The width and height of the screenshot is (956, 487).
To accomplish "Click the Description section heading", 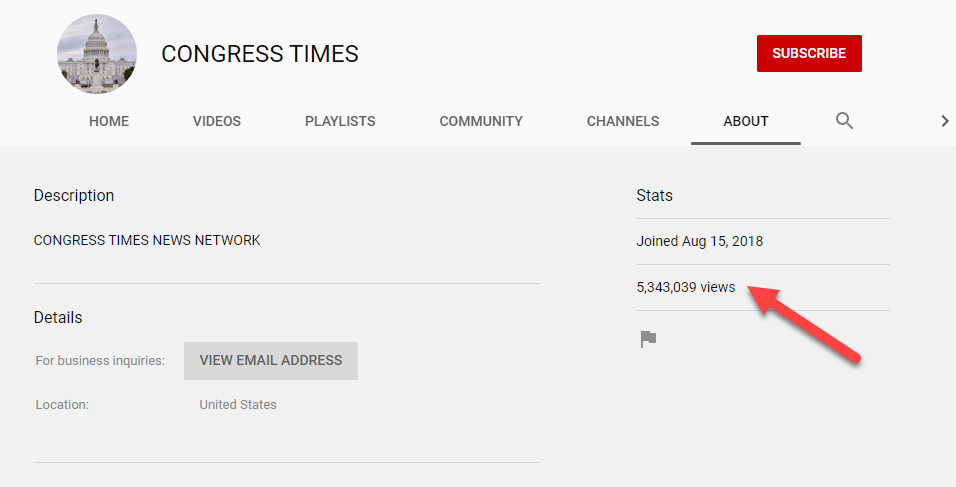I will click(x=74, y=195).
